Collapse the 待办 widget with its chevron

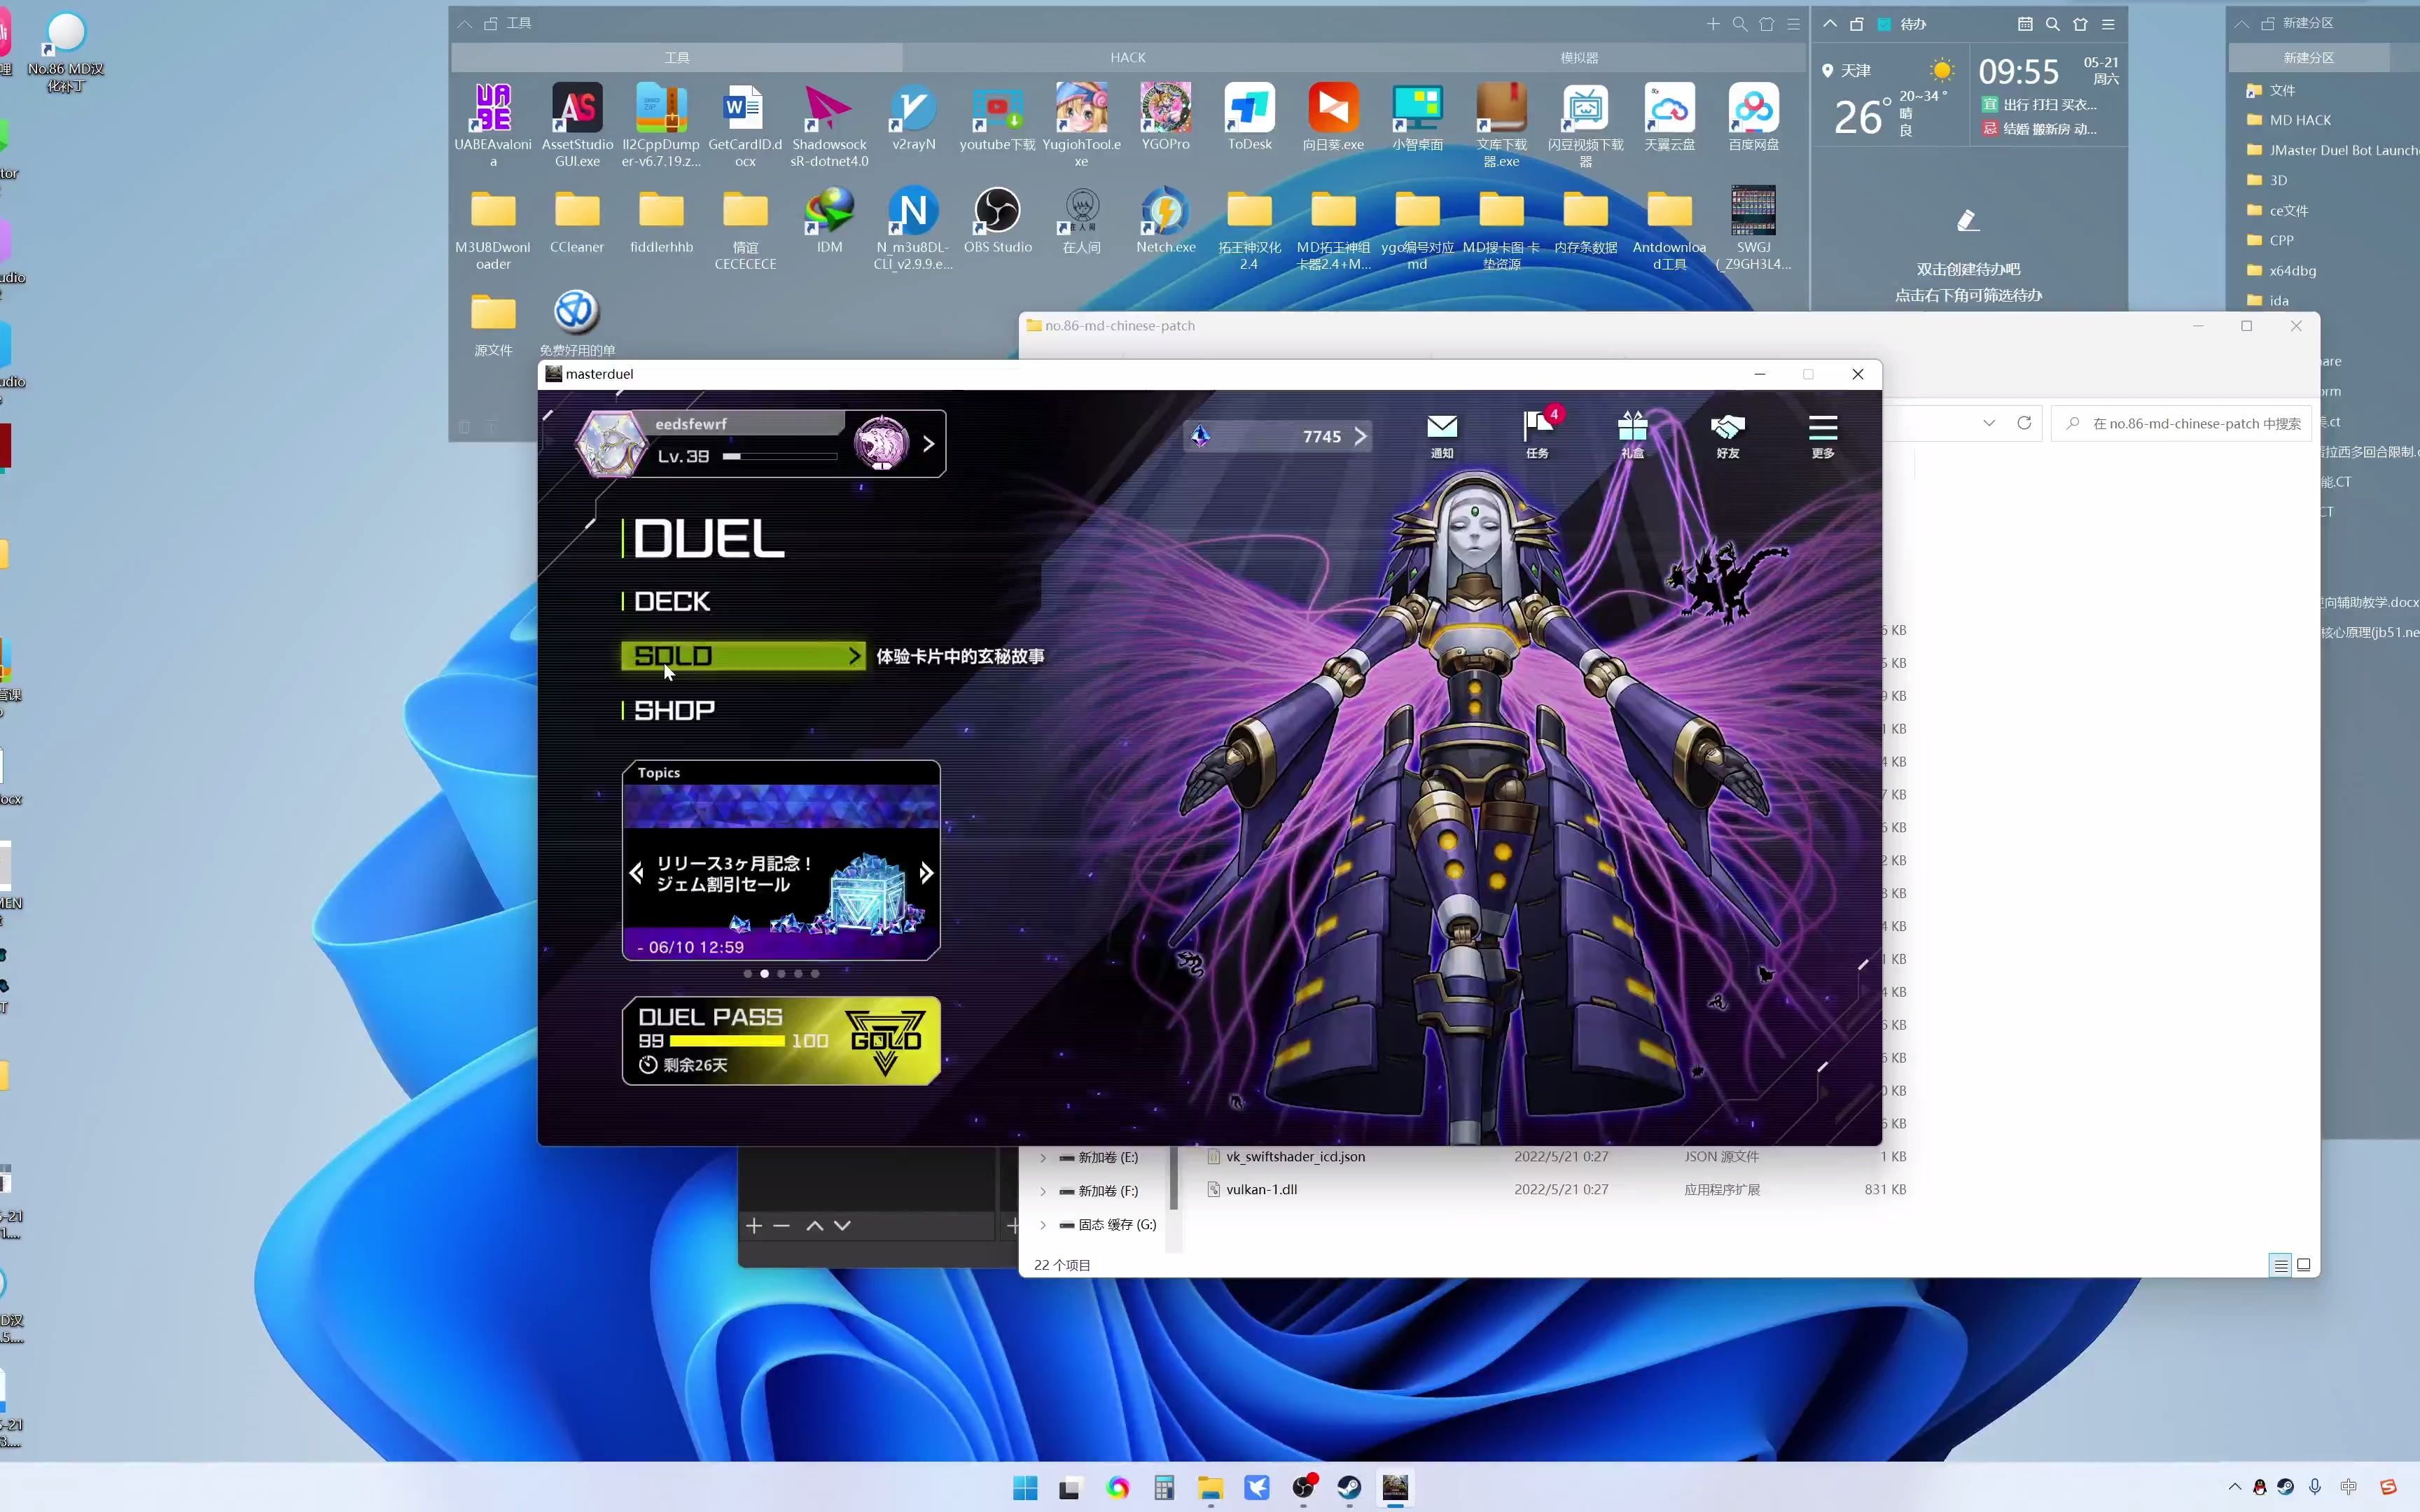1829,24
